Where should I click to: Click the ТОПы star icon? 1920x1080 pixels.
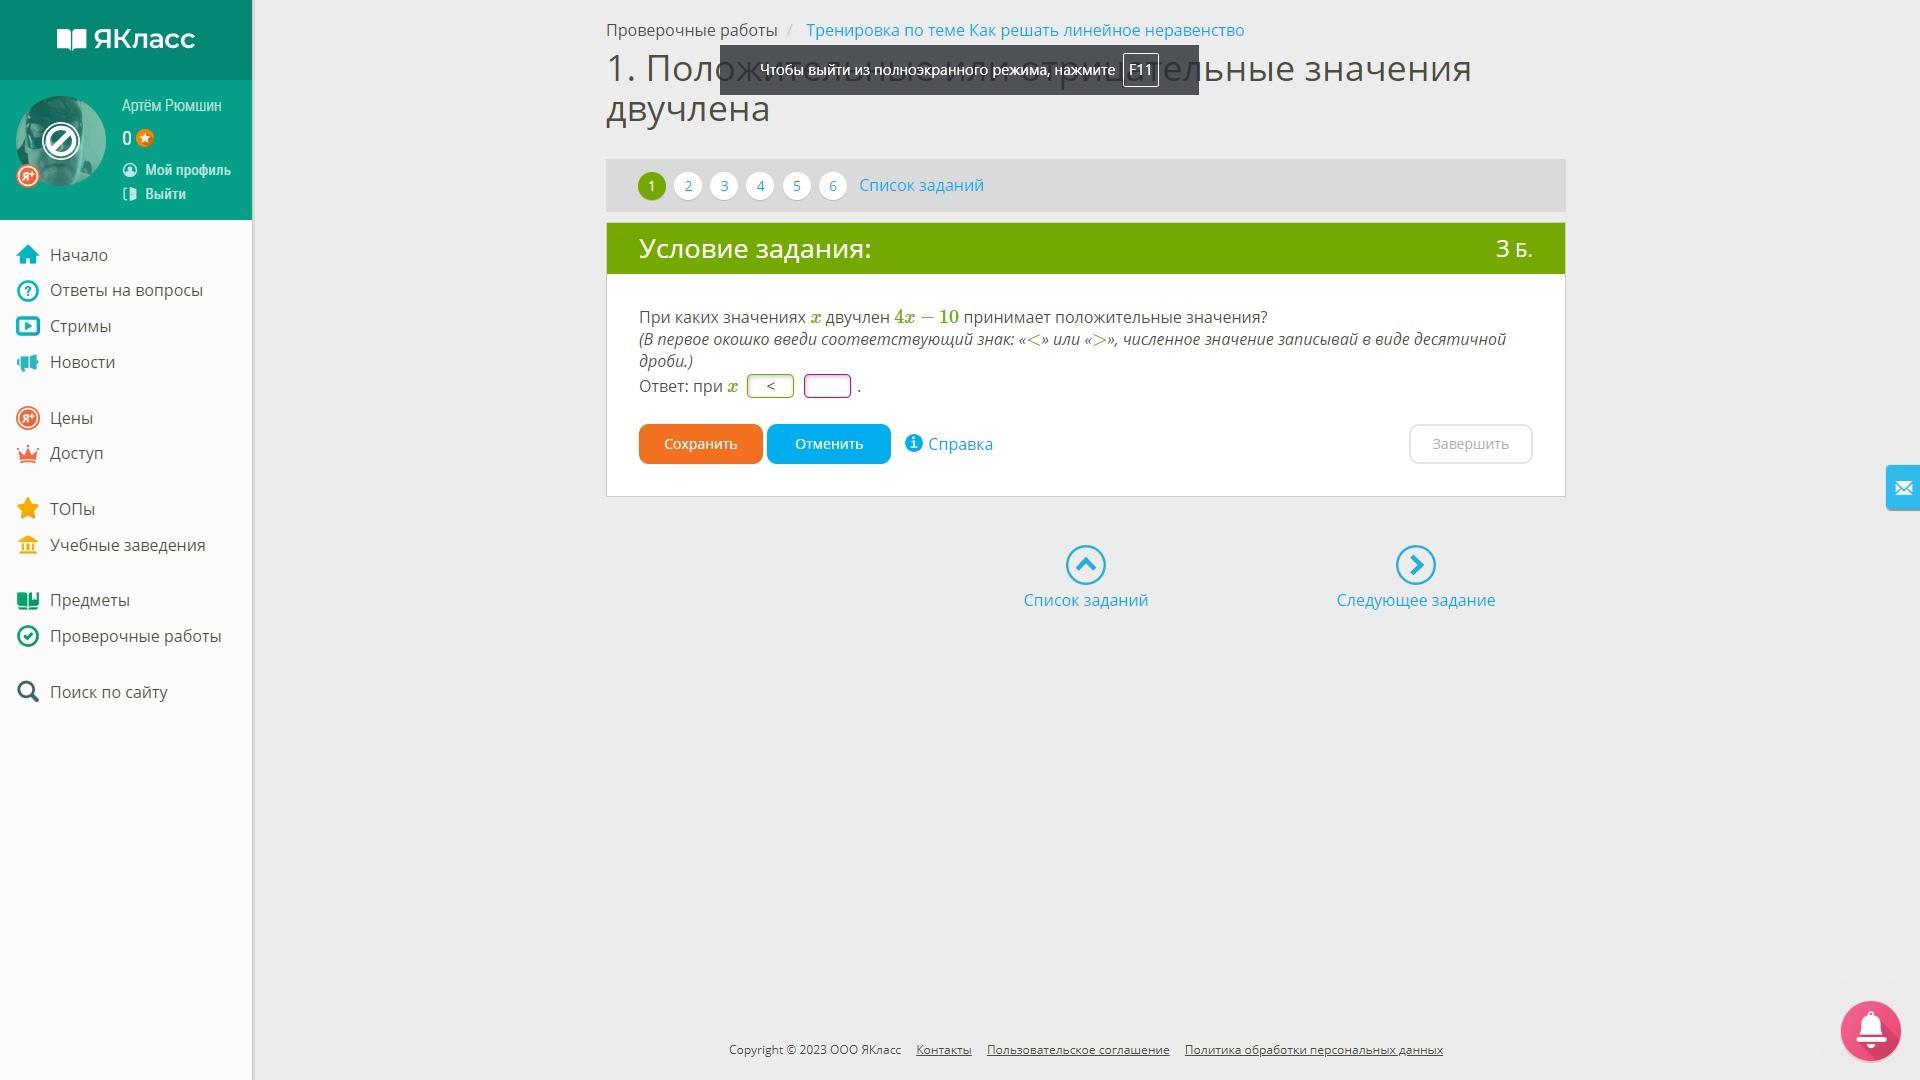pos(28,509)
